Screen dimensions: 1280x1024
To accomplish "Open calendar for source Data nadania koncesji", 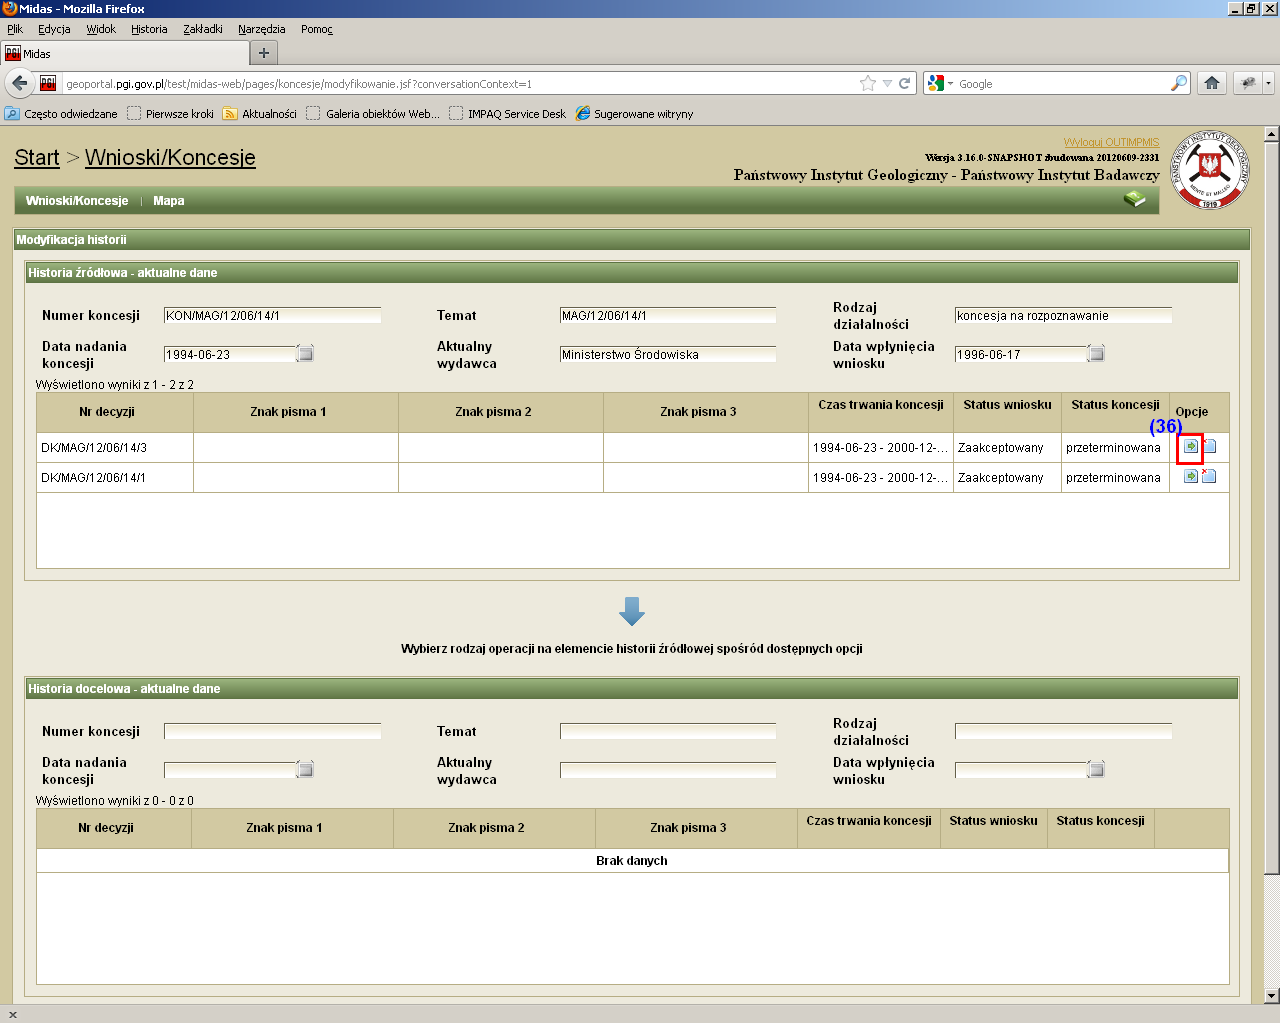I will point(306,353).
